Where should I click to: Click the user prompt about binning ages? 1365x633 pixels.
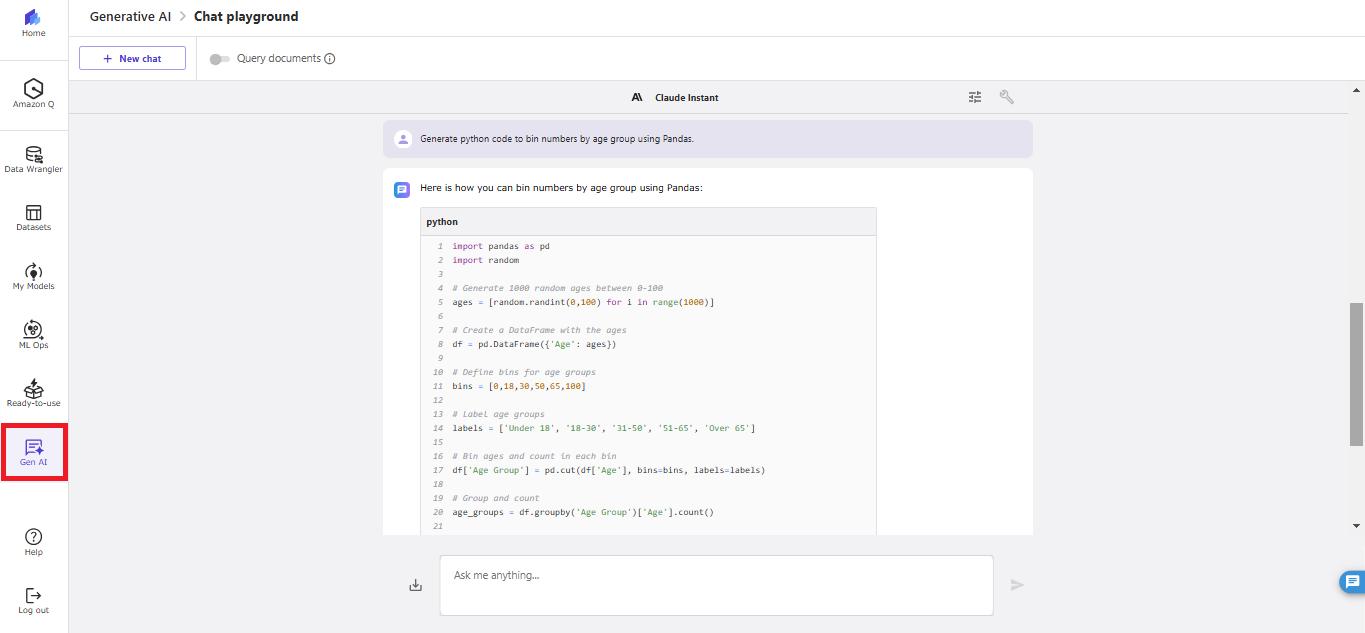coord(557,139)
